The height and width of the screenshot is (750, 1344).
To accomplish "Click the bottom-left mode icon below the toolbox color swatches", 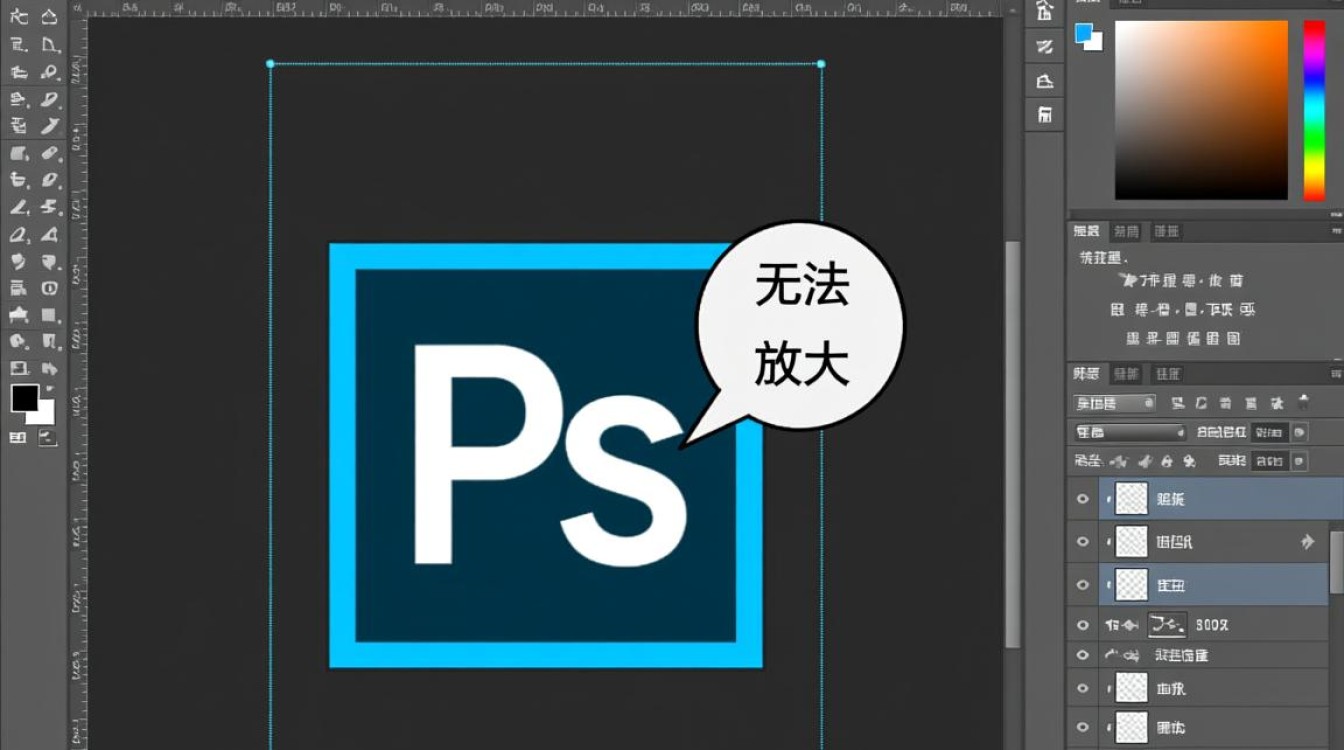I will (18, 437).
